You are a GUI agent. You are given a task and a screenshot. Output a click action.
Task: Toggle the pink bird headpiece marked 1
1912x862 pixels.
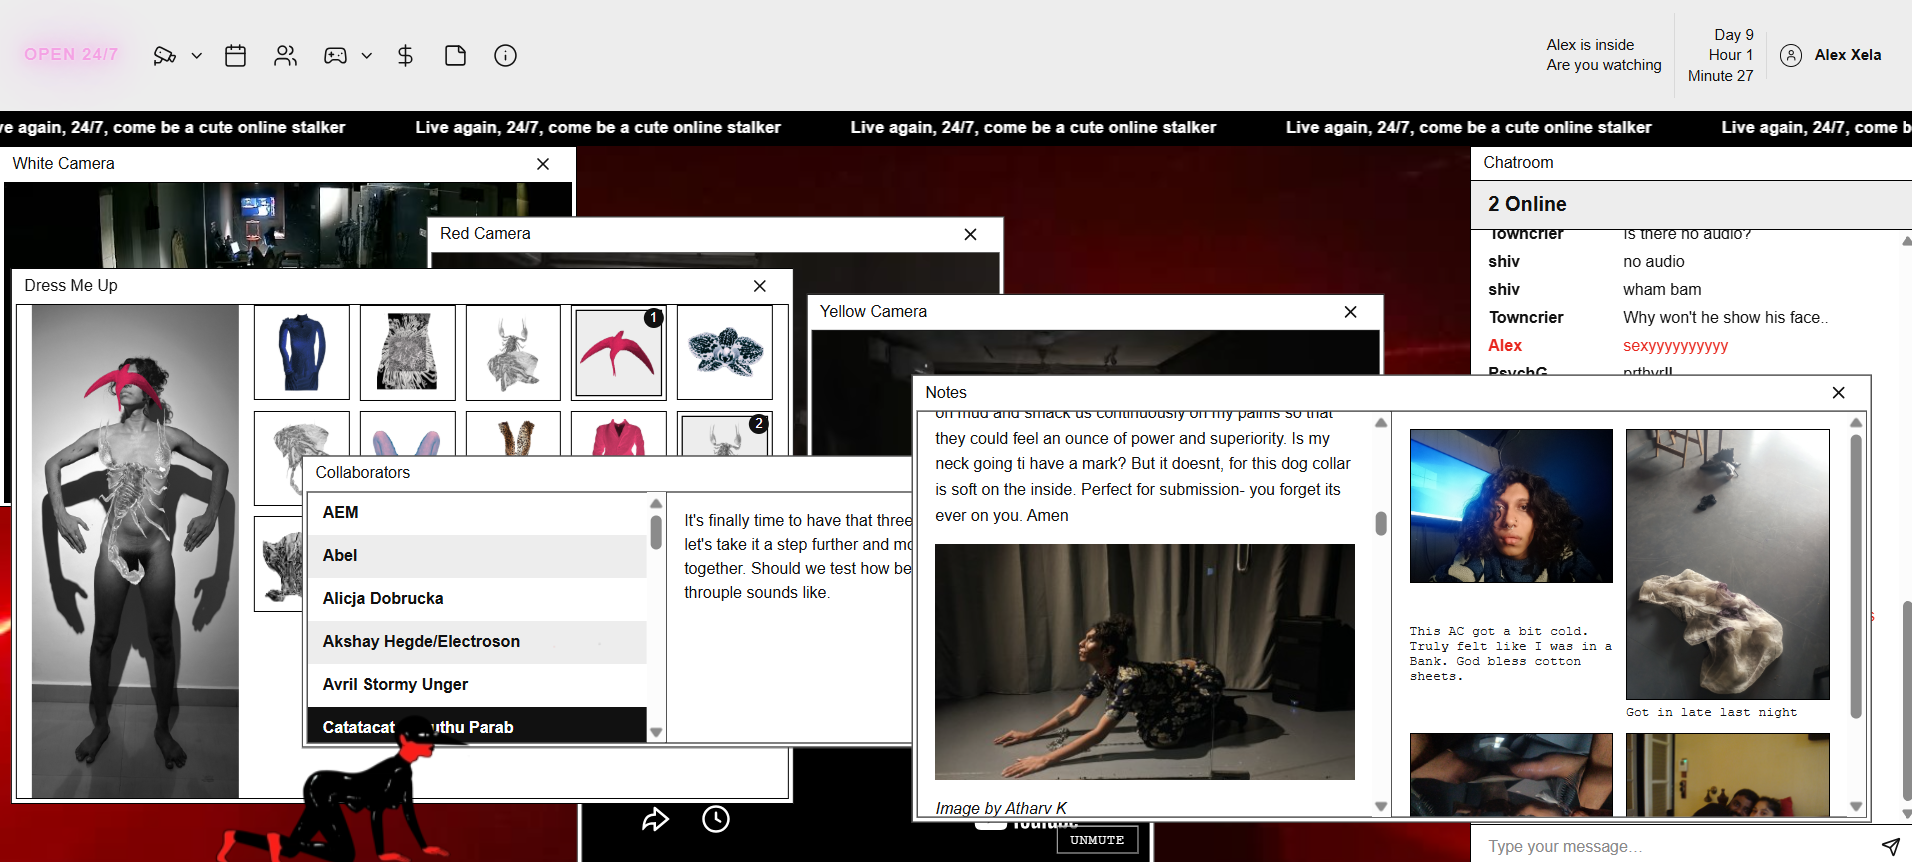(x=619, y=353)
